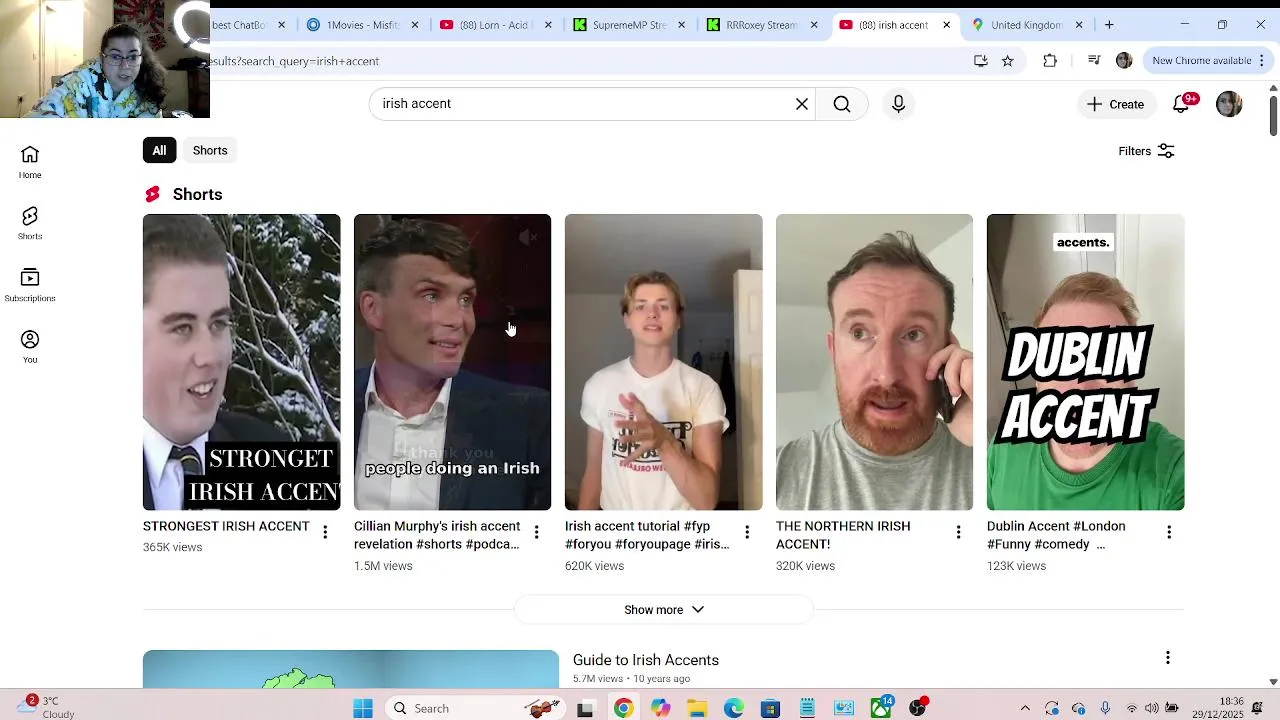Screen dimensions: 1280x720
Task: Select the All filter chip
Action: tap(159, 150)
